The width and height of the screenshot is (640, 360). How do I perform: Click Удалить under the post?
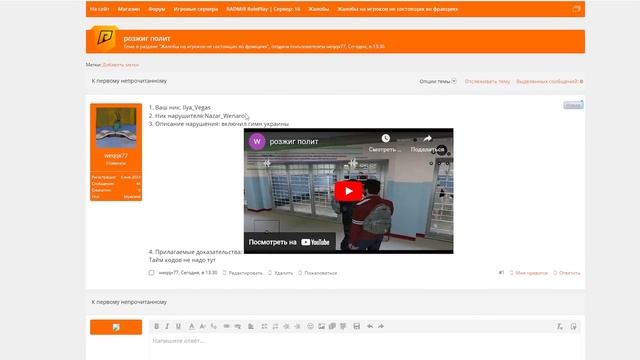280,273
